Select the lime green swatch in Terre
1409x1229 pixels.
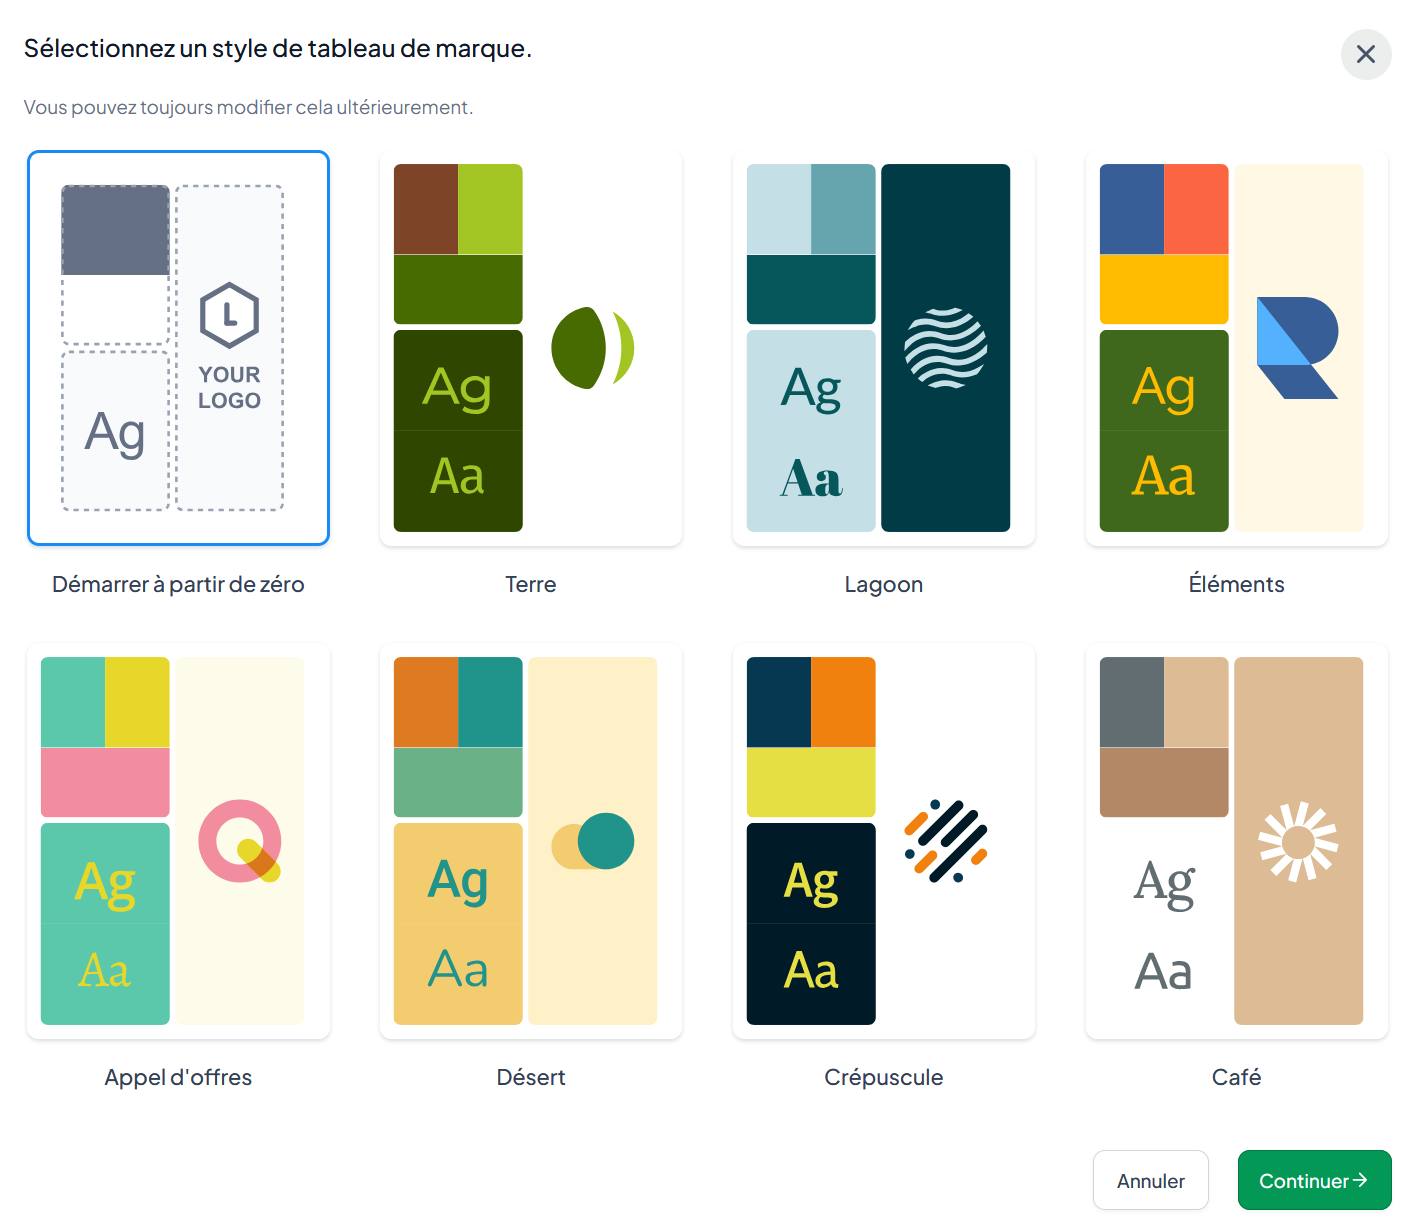coord(490,209)
